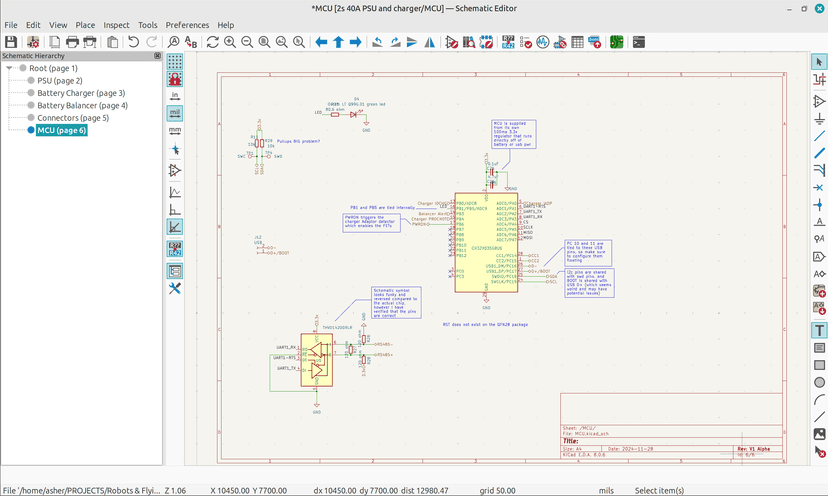Toggle grid display visibility
828x496 pixels.
[175, 61]
